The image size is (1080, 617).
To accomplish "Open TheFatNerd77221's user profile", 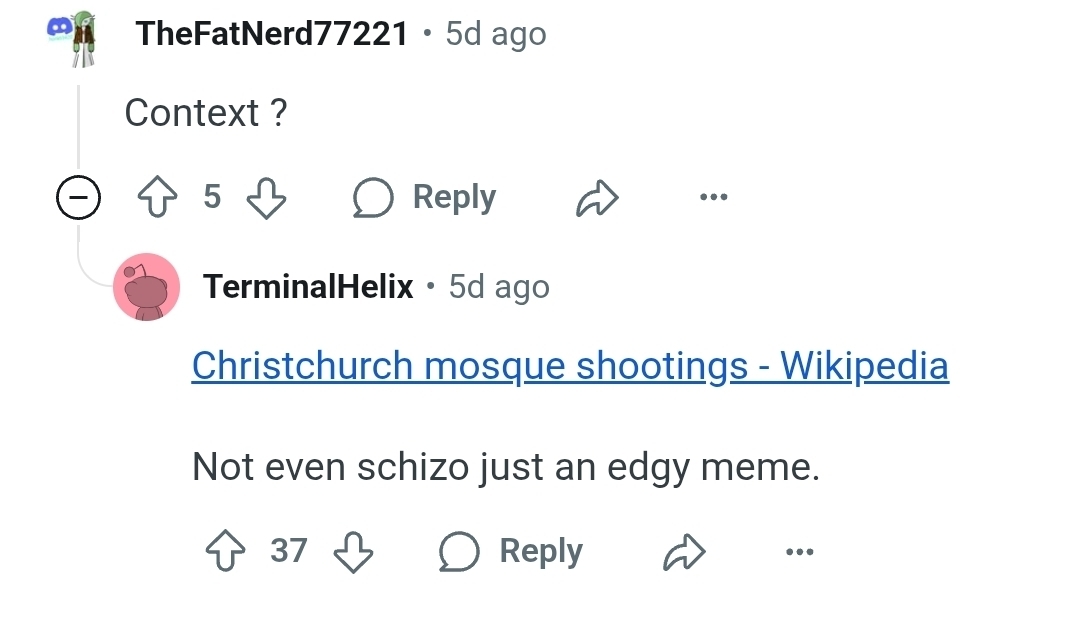I will tap(271, 34).
